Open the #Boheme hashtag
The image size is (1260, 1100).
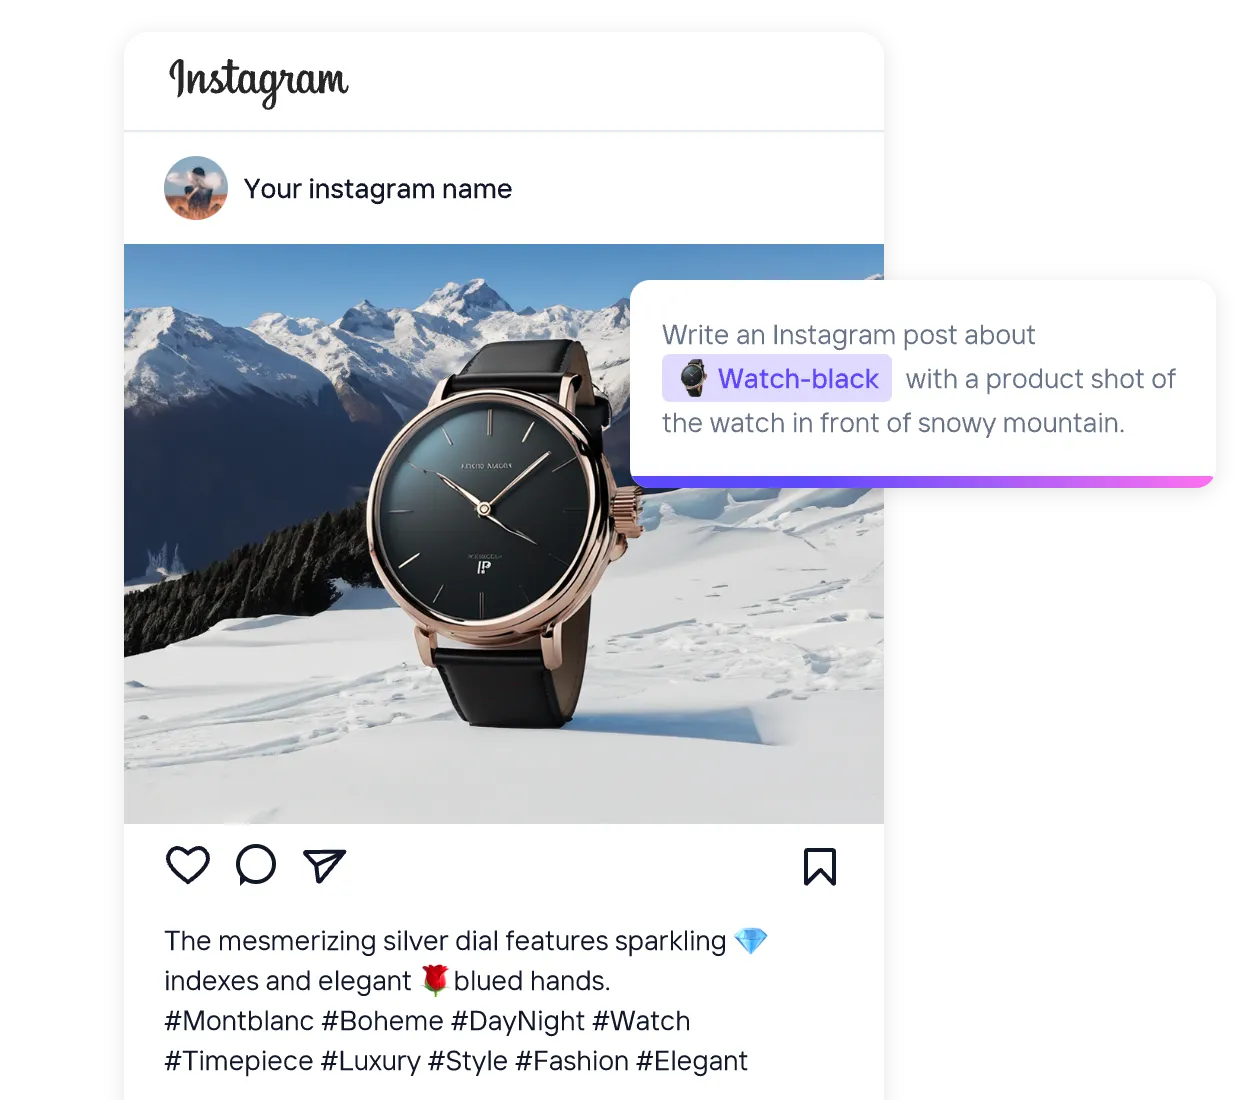coord(382,1021)
